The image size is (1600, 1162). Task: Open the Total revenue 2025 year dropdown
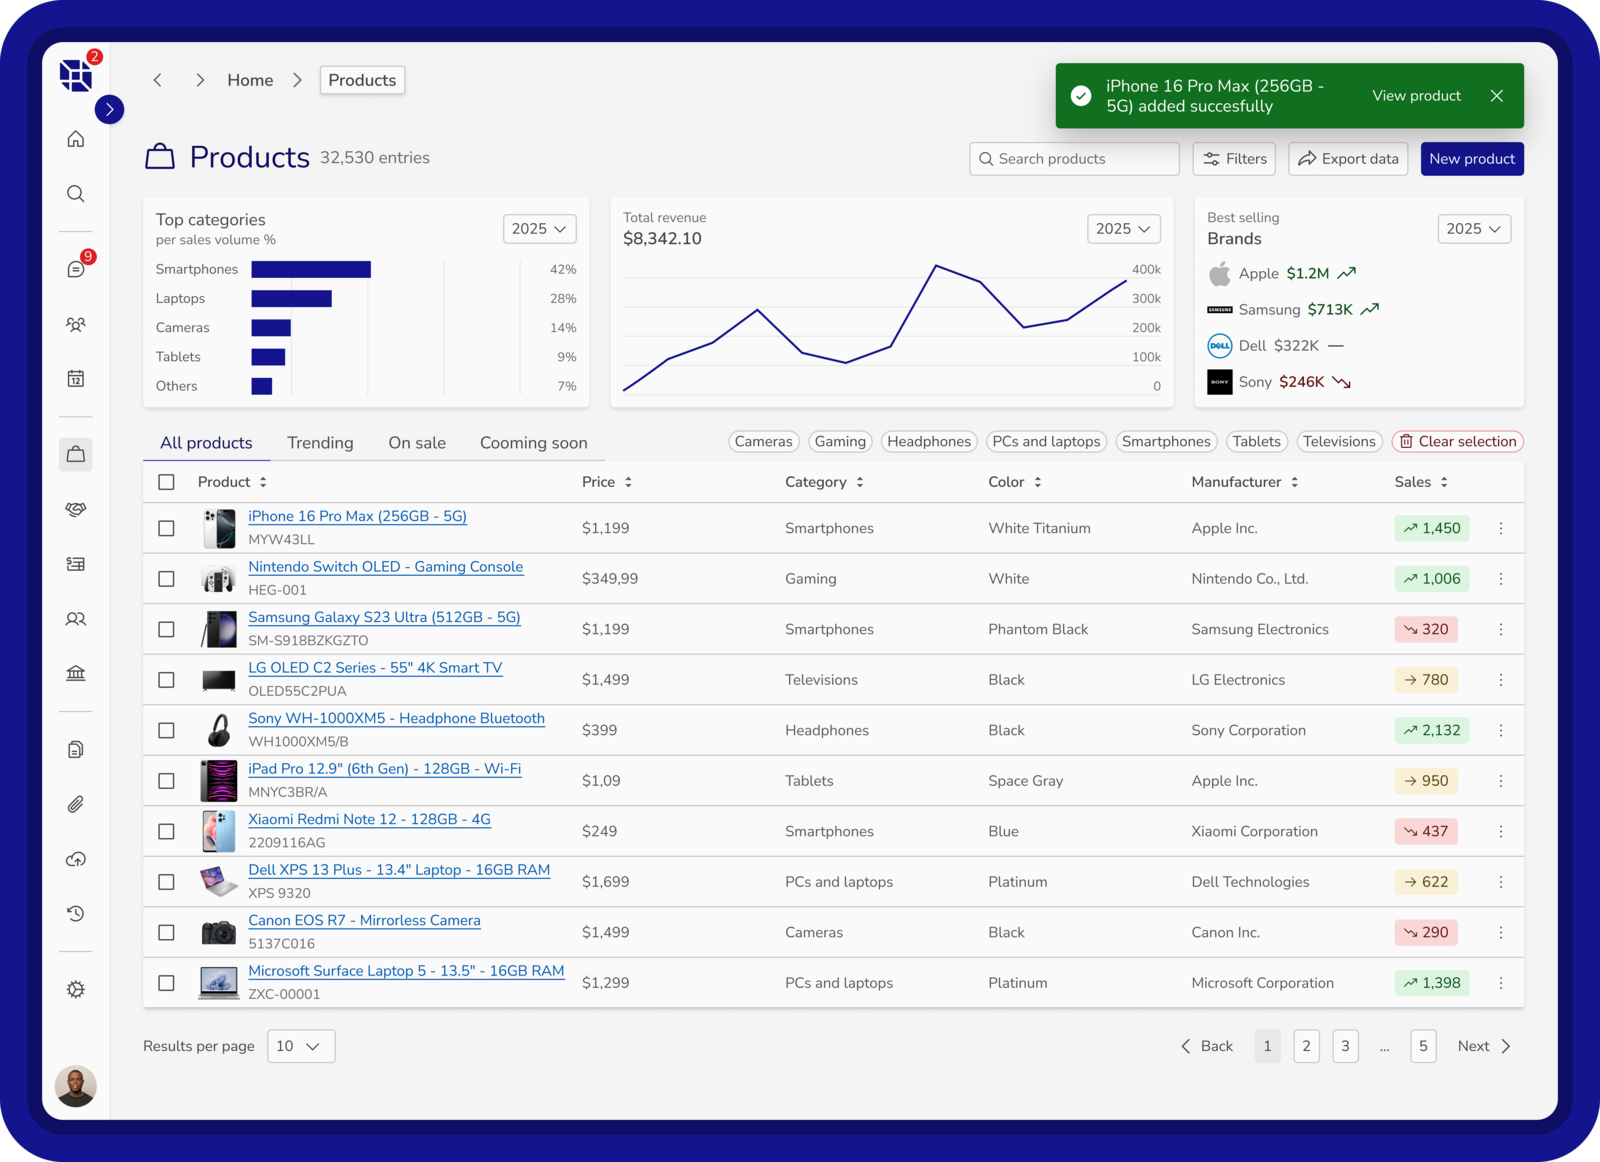[1124, 229]
